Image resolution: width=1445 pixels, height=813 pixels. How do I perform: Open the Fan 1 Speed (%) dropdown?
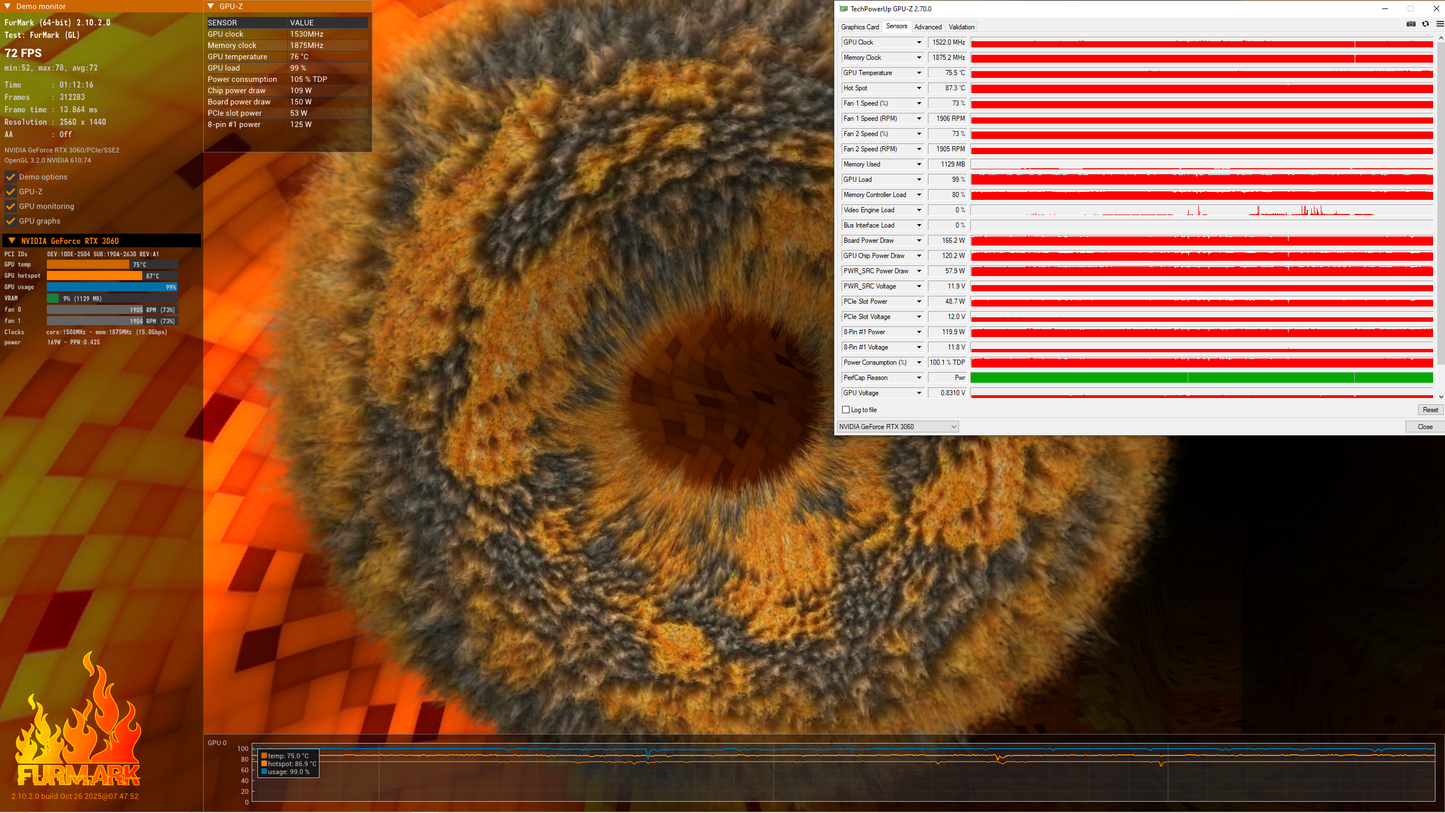tap(919, 103)
